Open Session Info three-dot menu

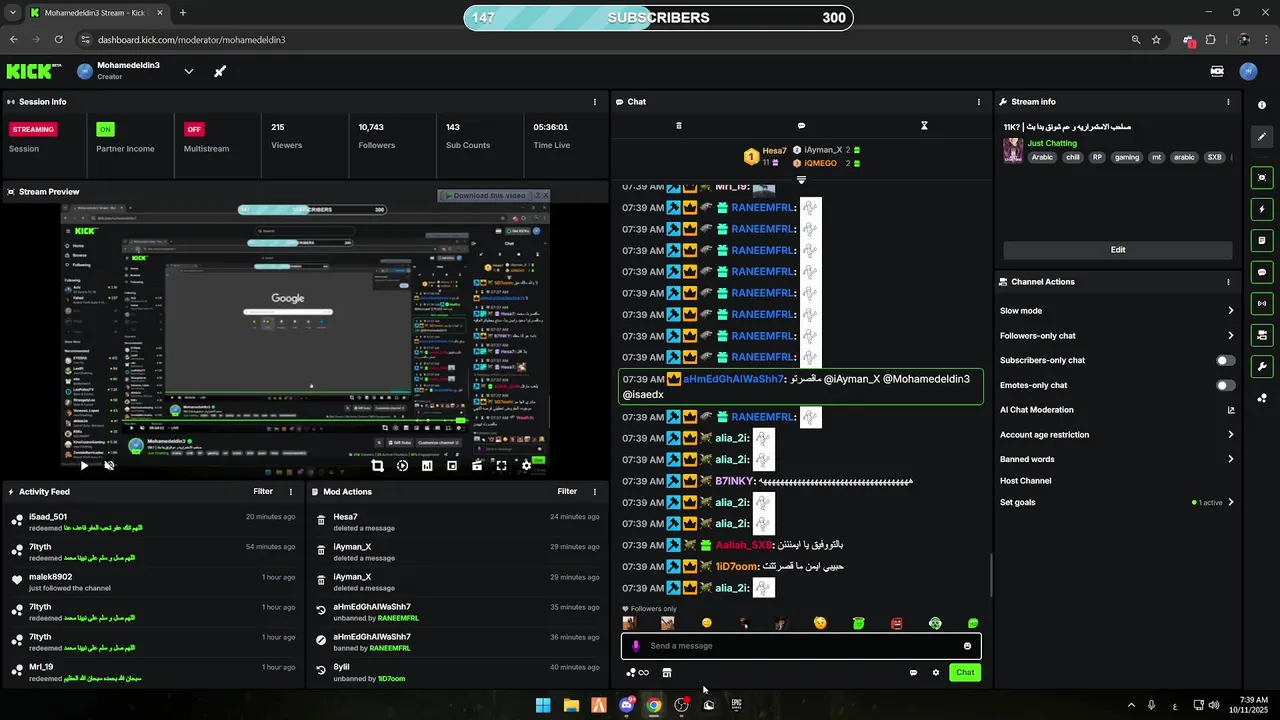pyautogui.click(x=595, y=102)
